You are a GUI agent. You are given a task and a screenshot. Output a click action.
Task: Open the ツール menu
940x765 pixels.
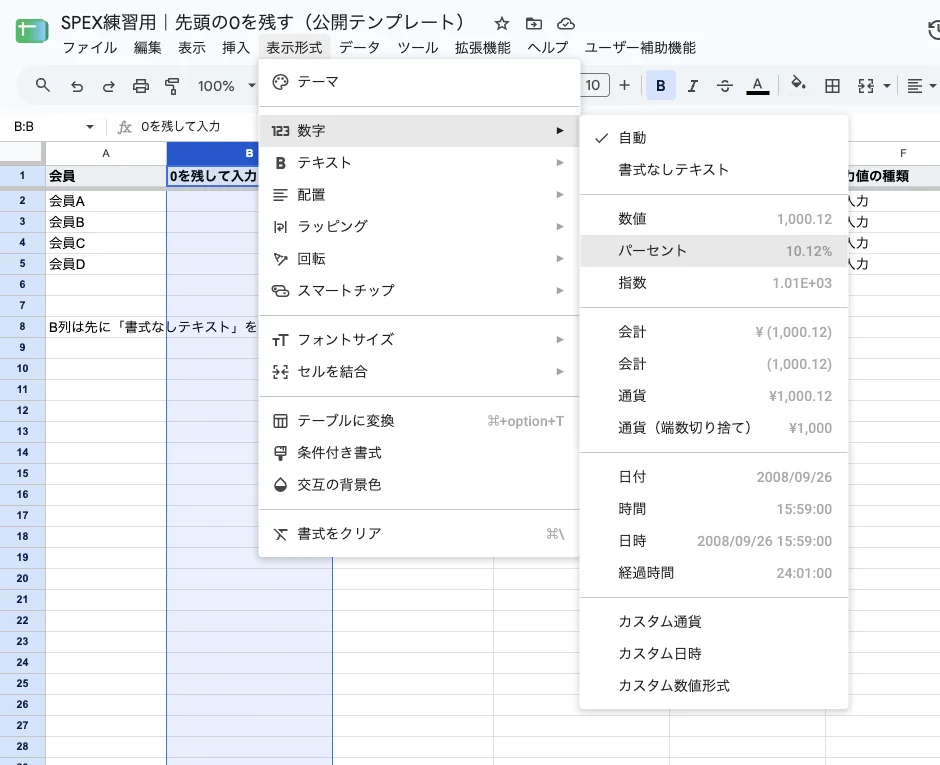click(418, 48)
